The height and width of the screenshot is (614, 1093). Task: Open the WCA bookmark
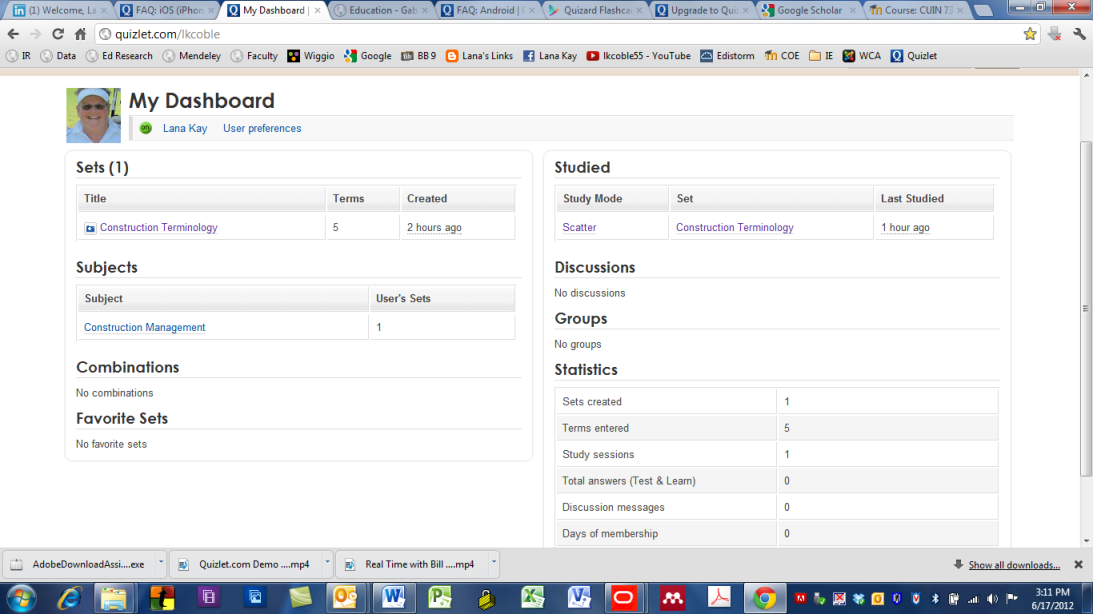tap(862, 56)
